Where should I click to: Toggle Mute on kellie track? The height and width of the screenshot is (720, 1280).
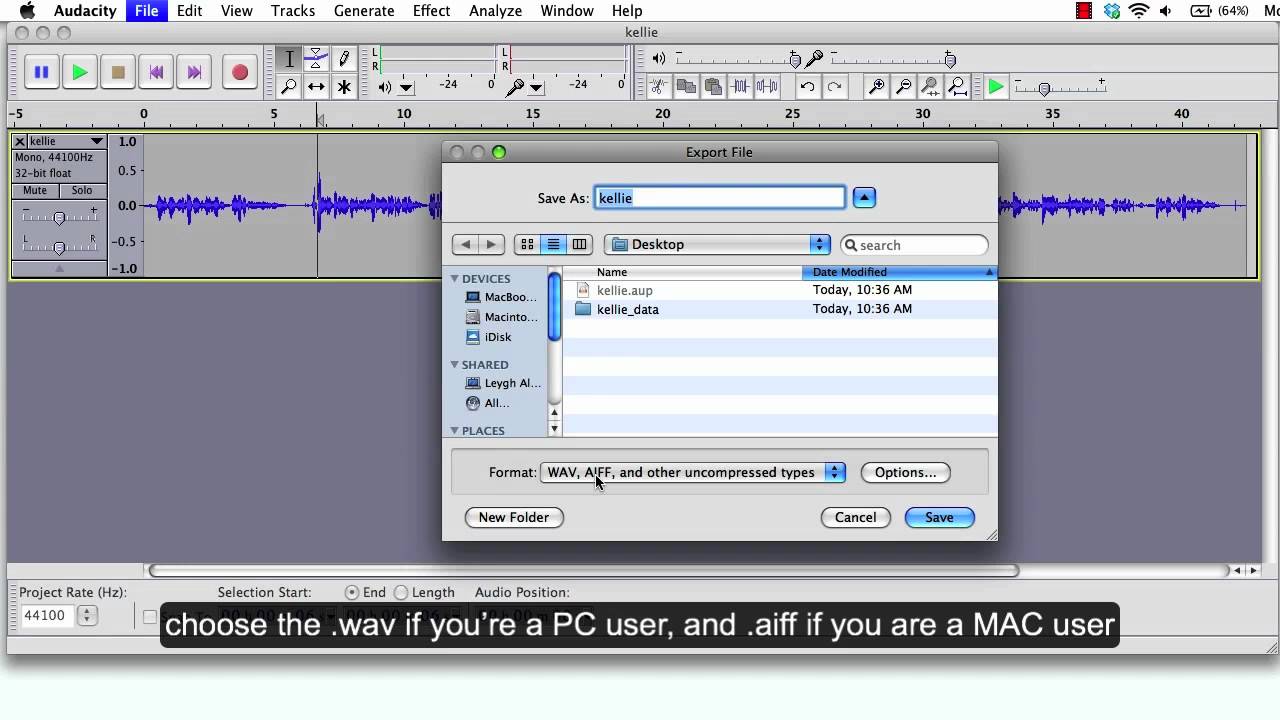[x=35, y=190]
